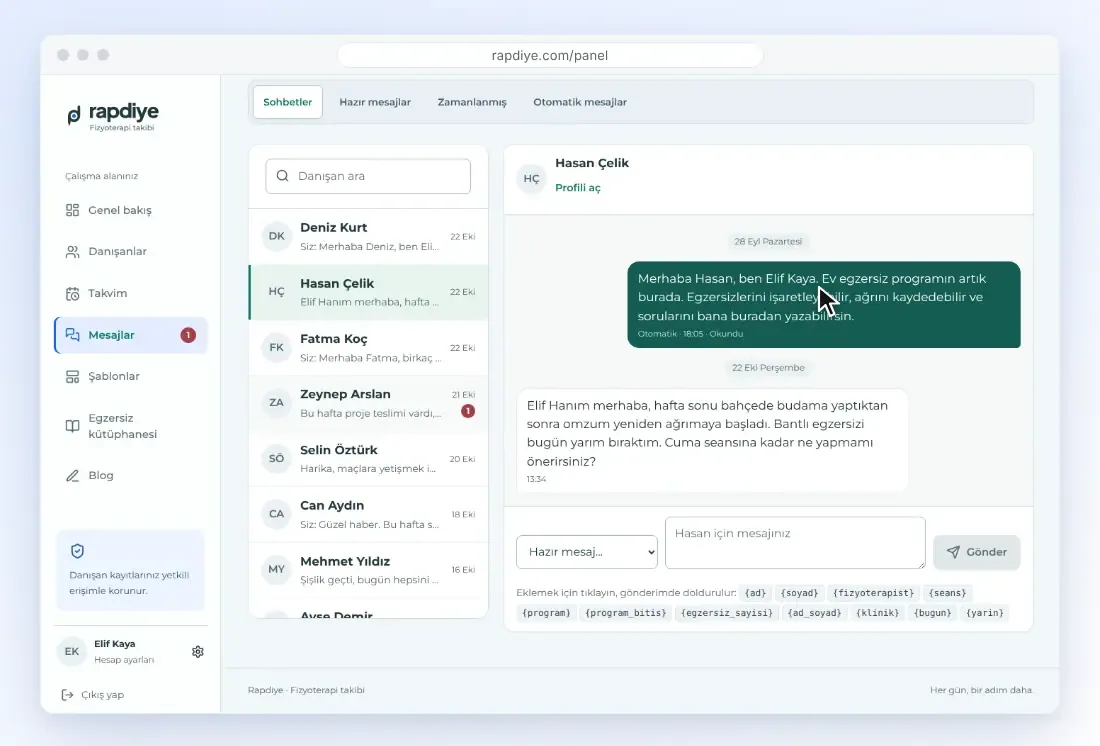Open the Hazır mesaj dropdown
1100x746 pixels.
[586, 552]
